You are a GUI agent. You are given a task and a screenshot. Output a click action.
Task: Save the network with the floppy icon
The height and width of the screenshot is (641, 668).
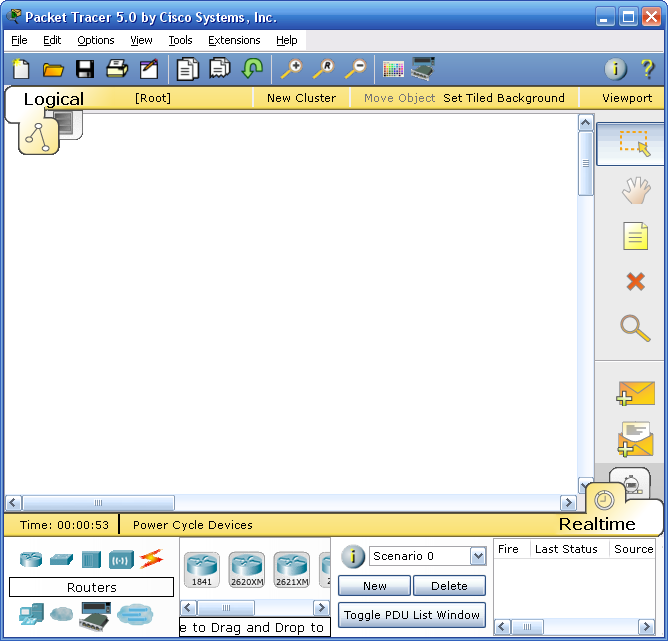85,69
